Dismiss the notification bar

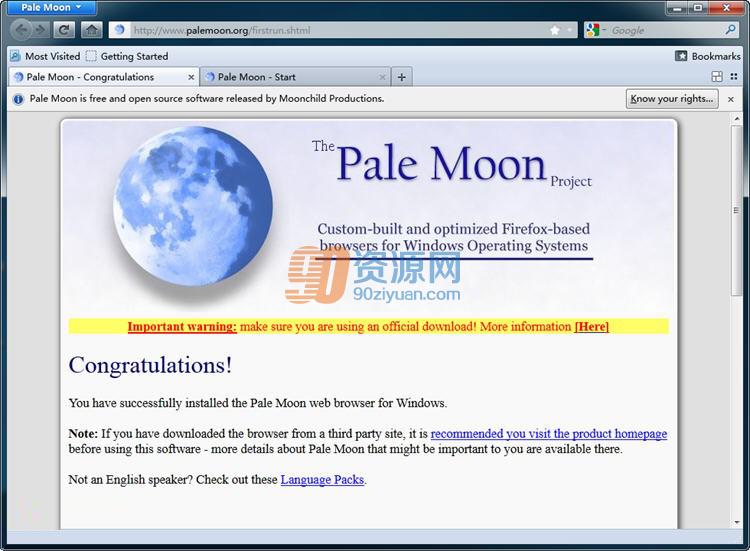coord(730,99)
